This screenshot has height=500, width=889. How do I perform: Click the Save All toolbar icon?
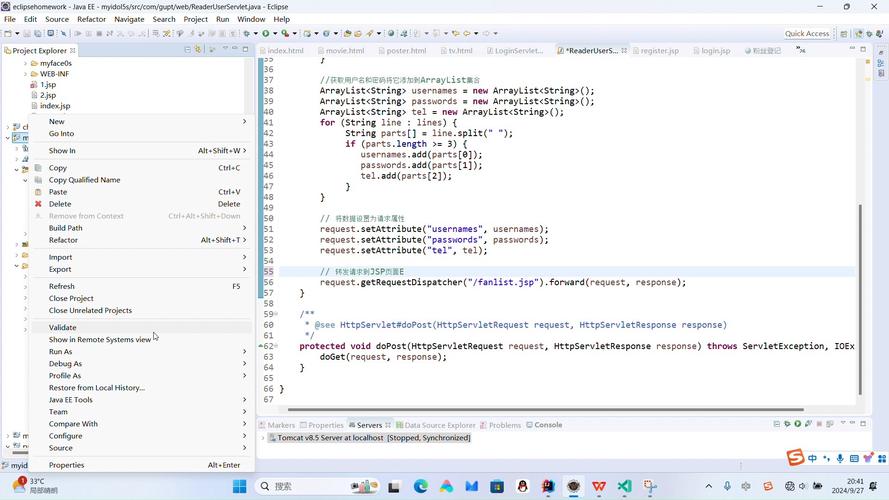click(38, 33)
